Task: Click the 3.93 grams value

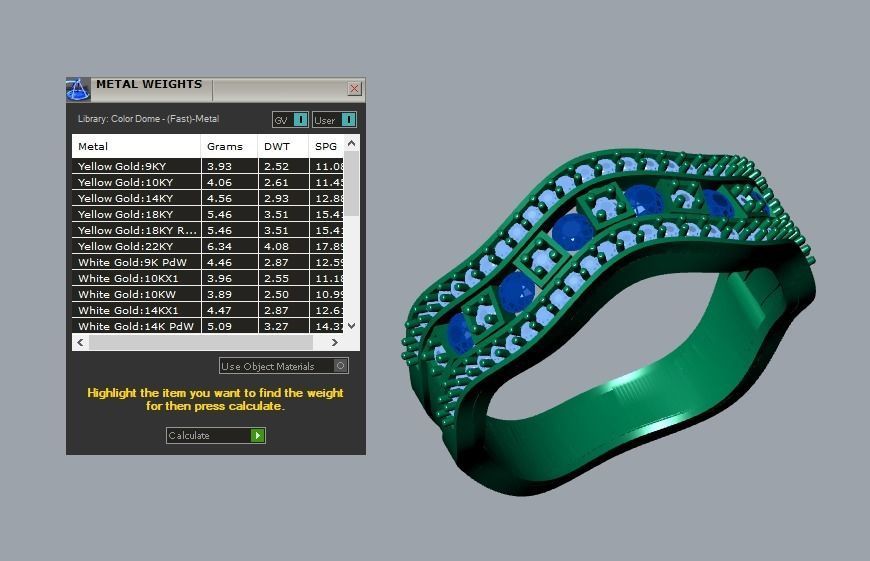Action: (219, 166)
